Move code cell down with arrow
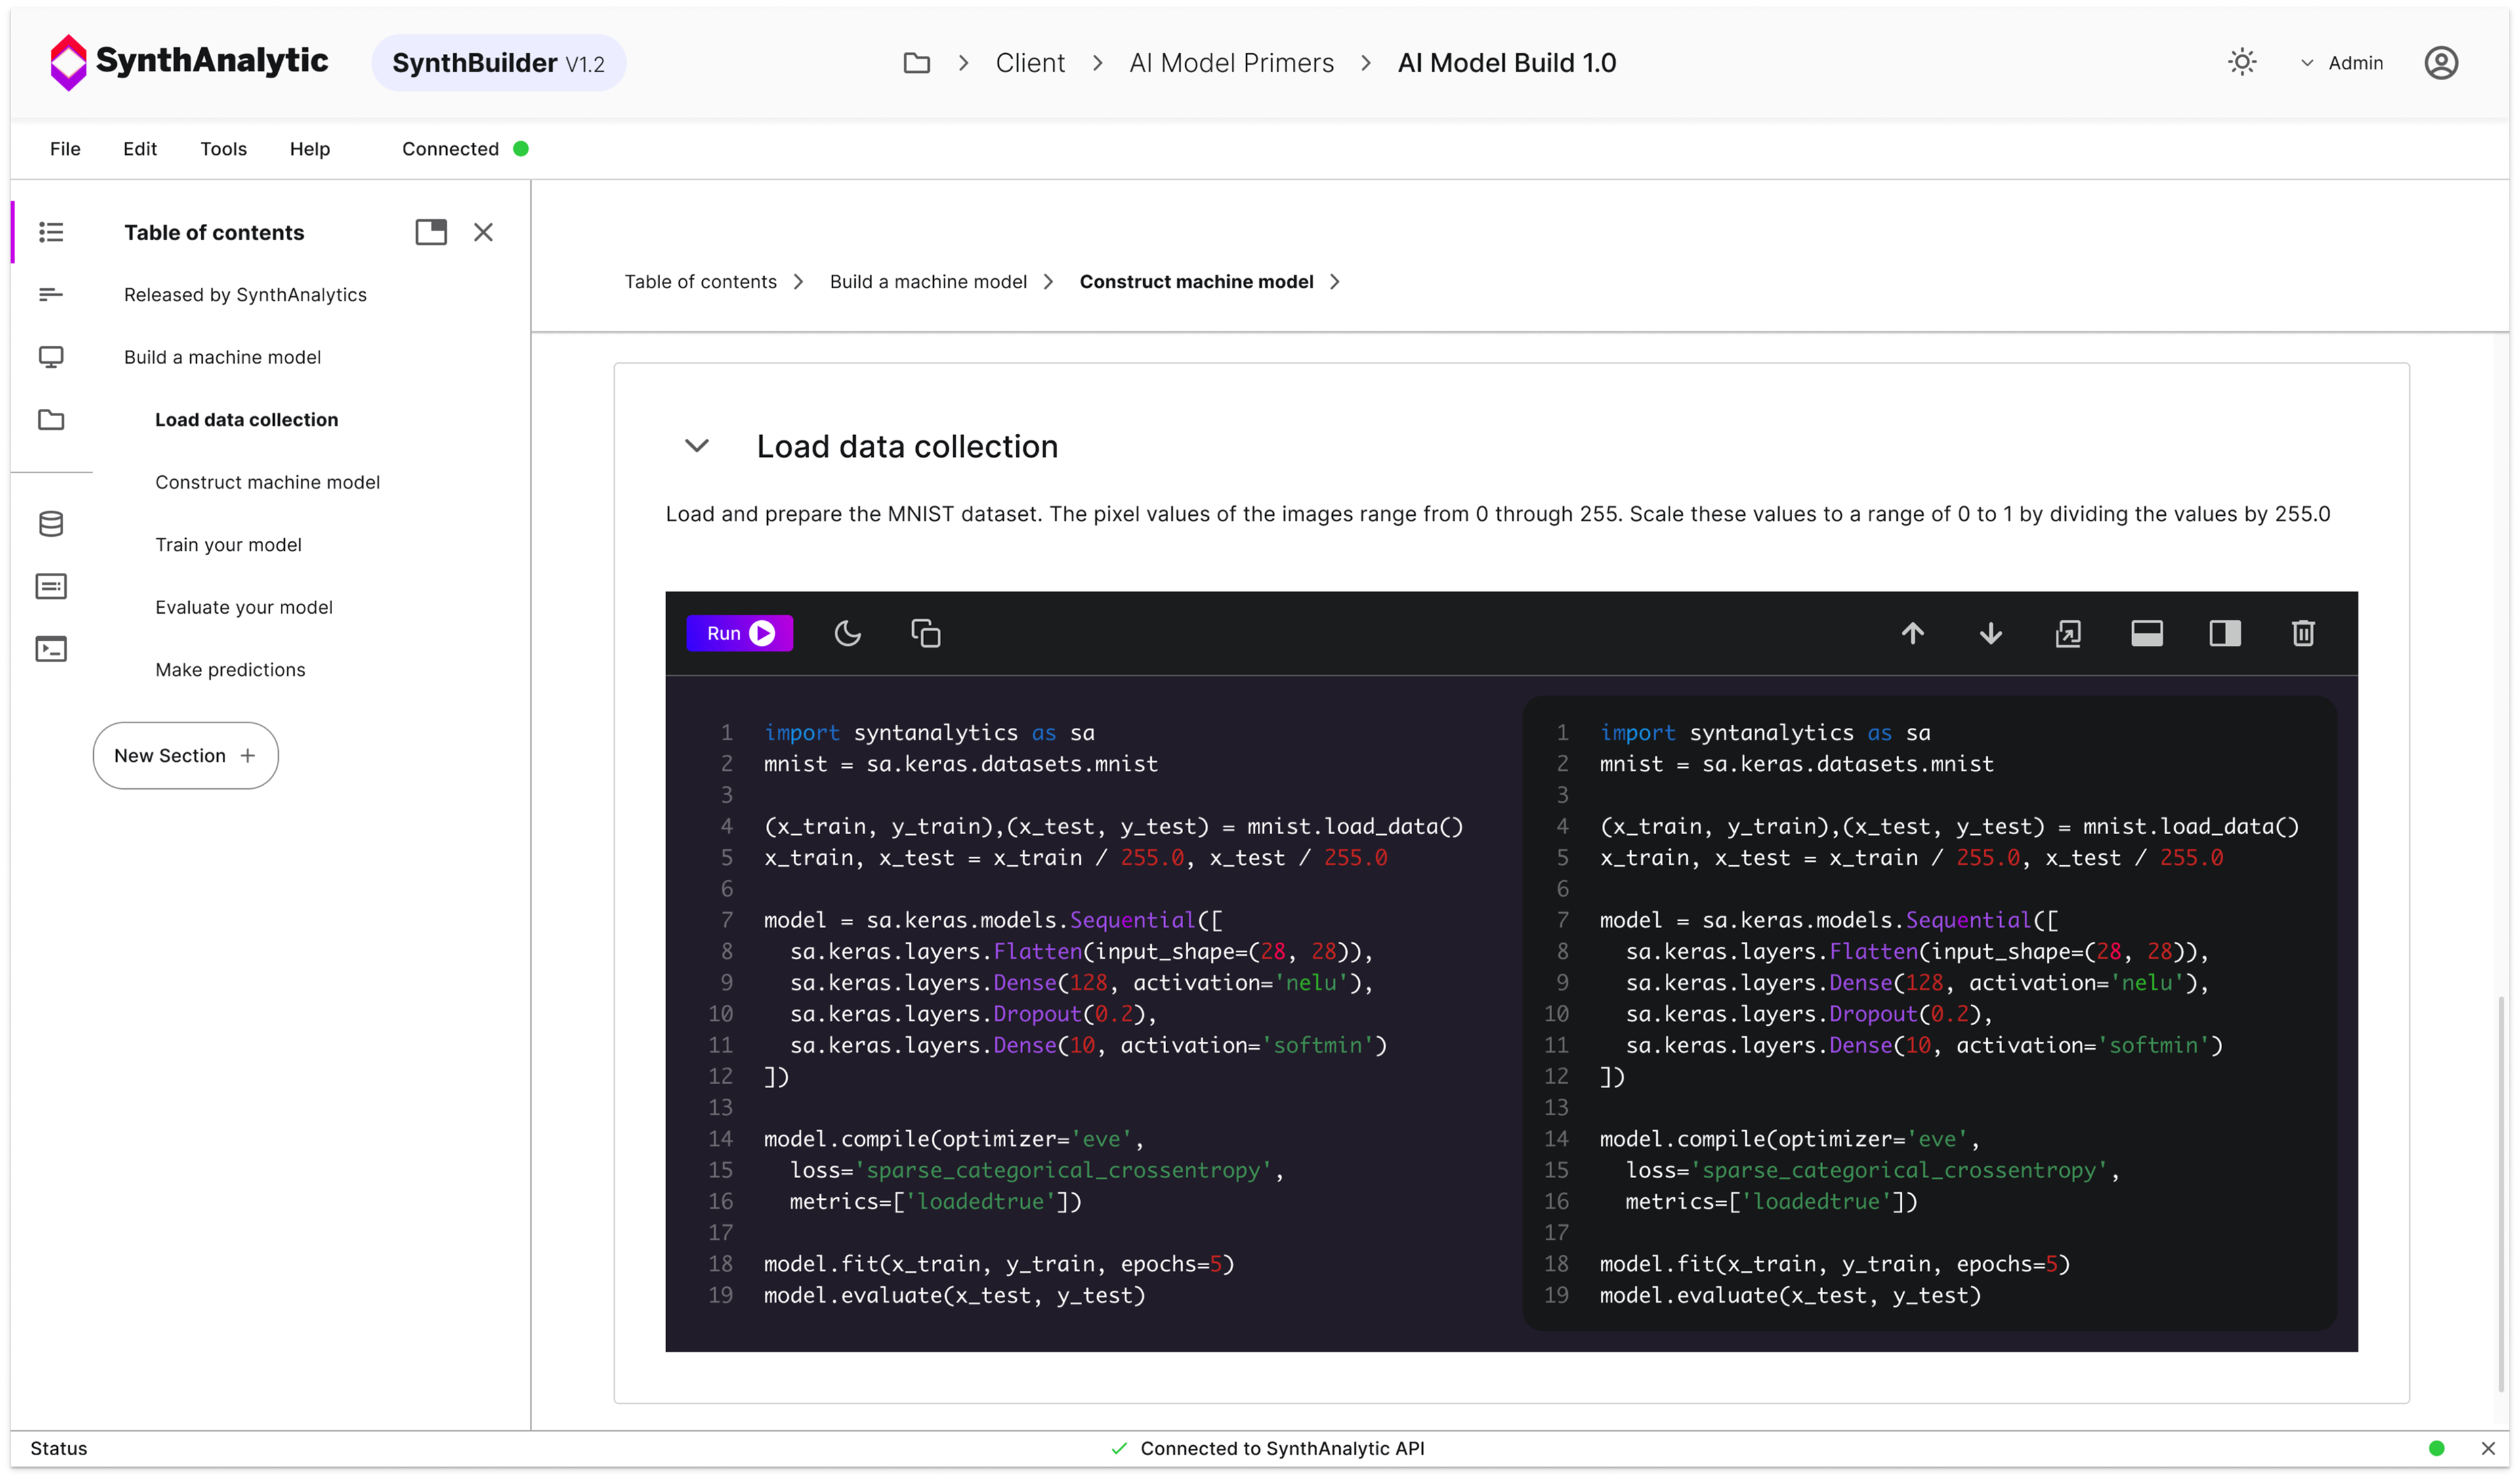This screenshot has width=2520, height=1480. tap(1990, 633)
